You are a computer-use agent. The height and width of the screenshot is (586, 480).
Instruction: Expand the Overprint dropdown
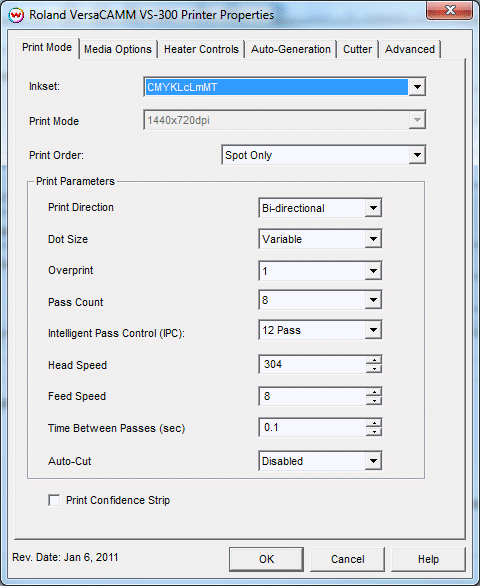point(373,271)
